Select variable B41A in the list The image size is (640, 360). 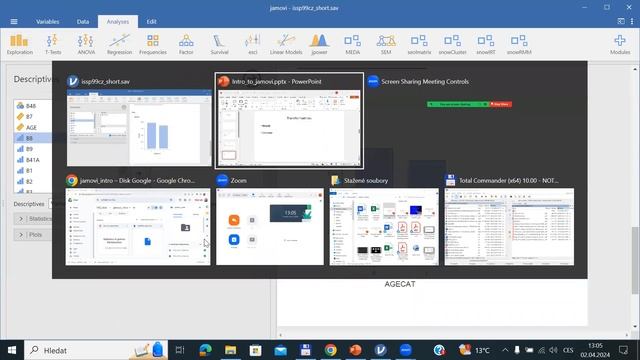tap(33, 160)
